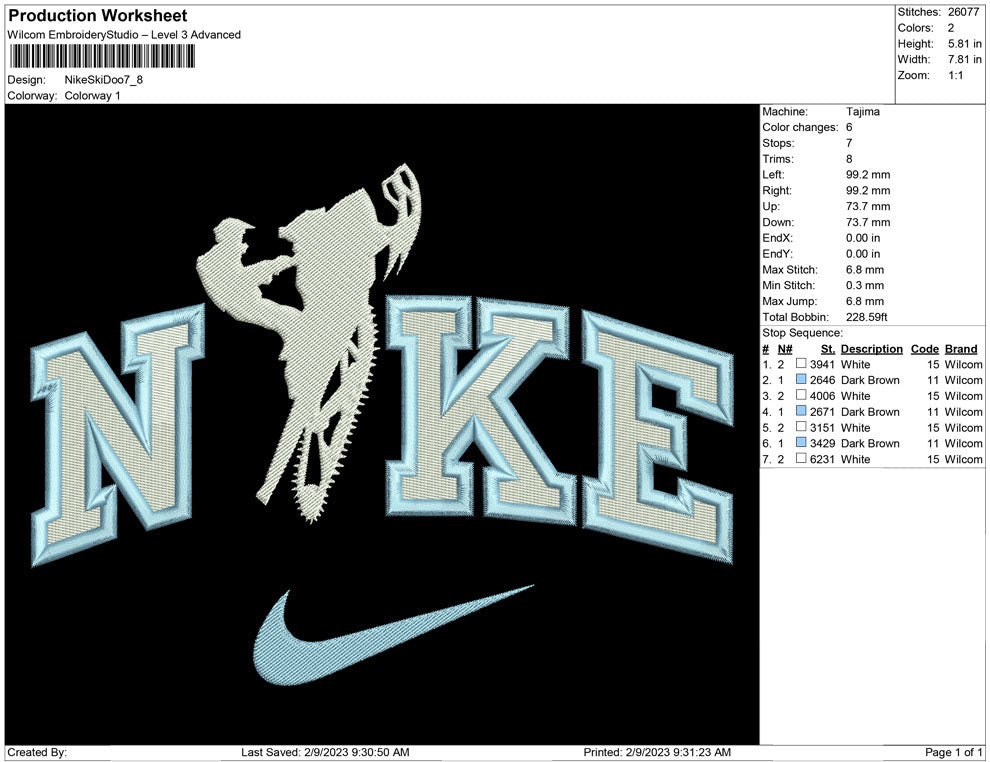The height and width of the screenshot is (762, 990).
Task: Click the NIKE embroidery design preview
Action: [382, 424]
